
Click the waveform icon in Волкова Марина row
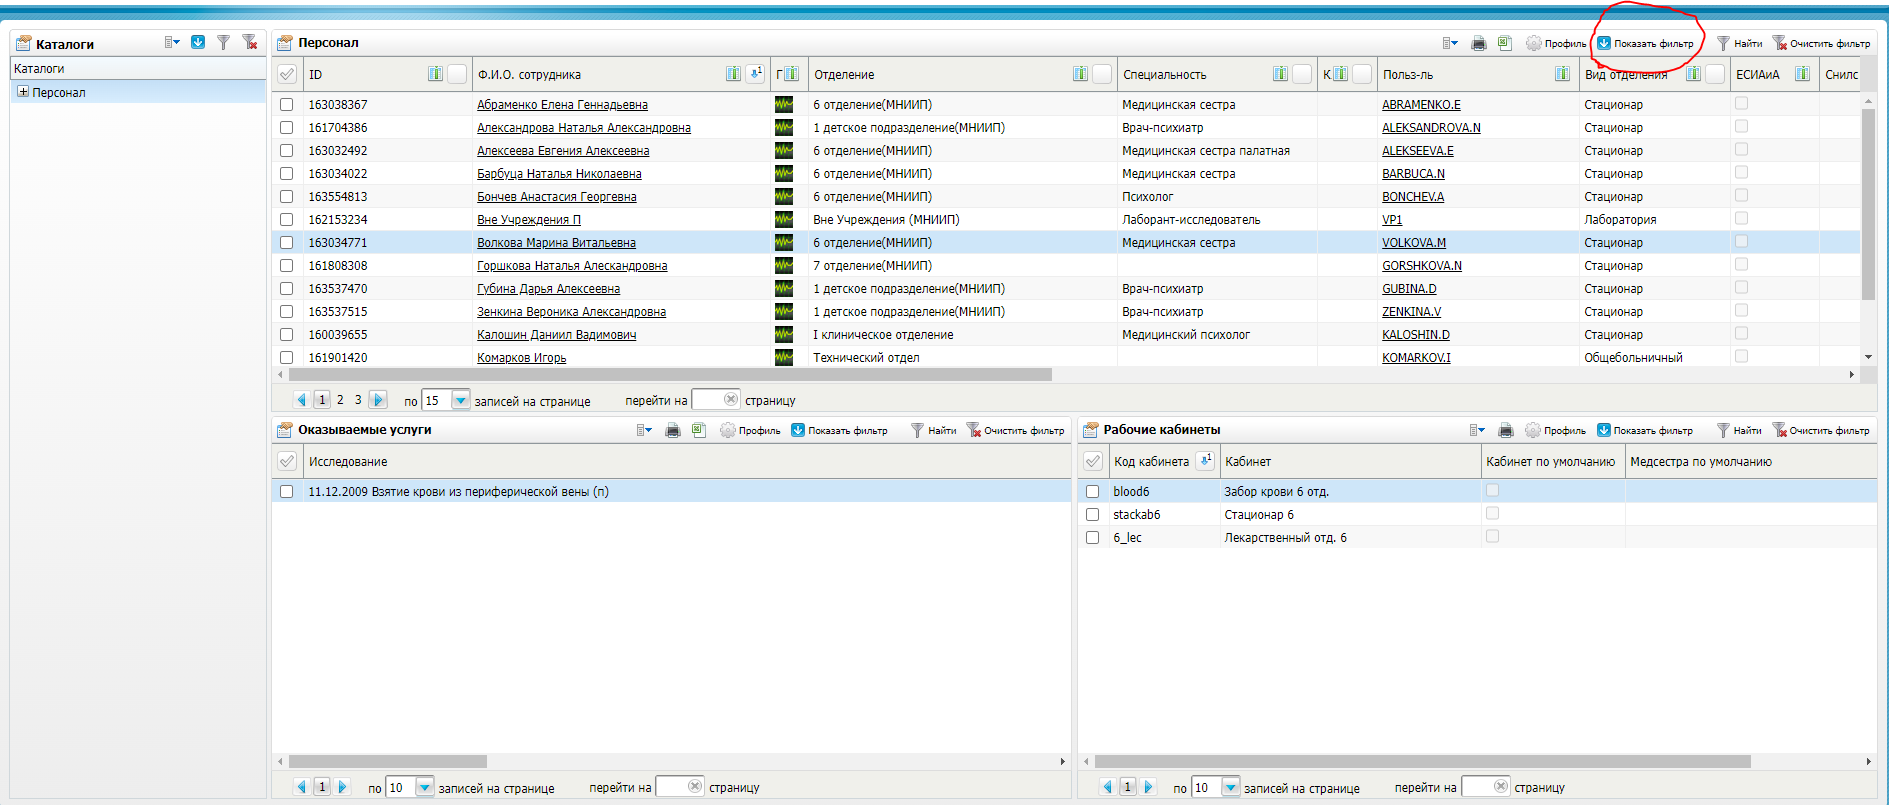pyautogui.click(x=783, y=243)
